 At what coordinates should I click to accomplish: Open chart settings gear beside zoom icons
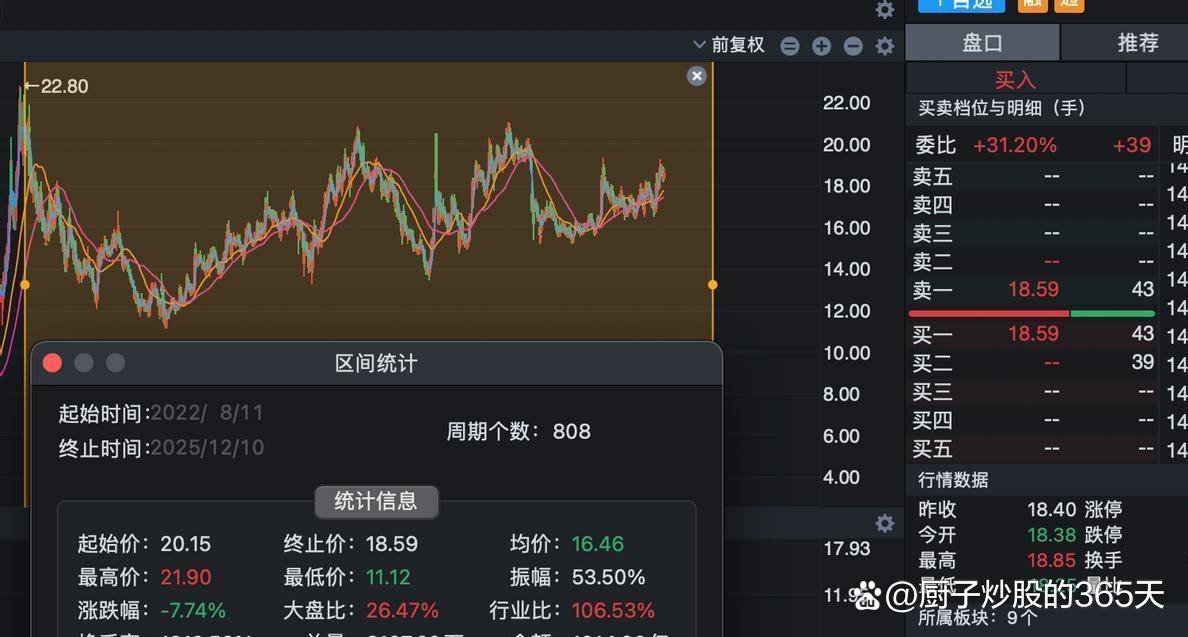coord(884,45)
